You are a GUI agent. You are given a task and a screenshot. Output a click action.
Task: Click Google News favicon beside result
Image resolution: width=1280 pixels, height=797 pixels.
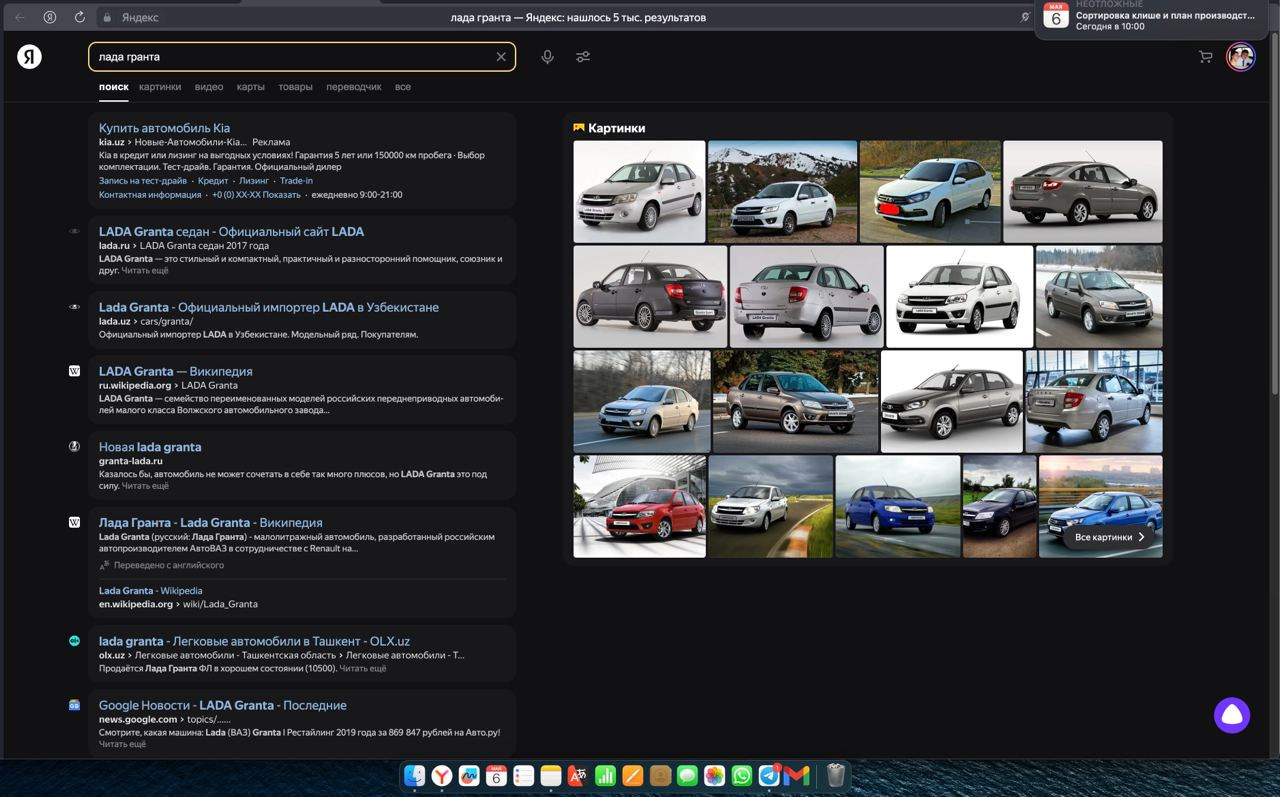click(x=74, y=705)
